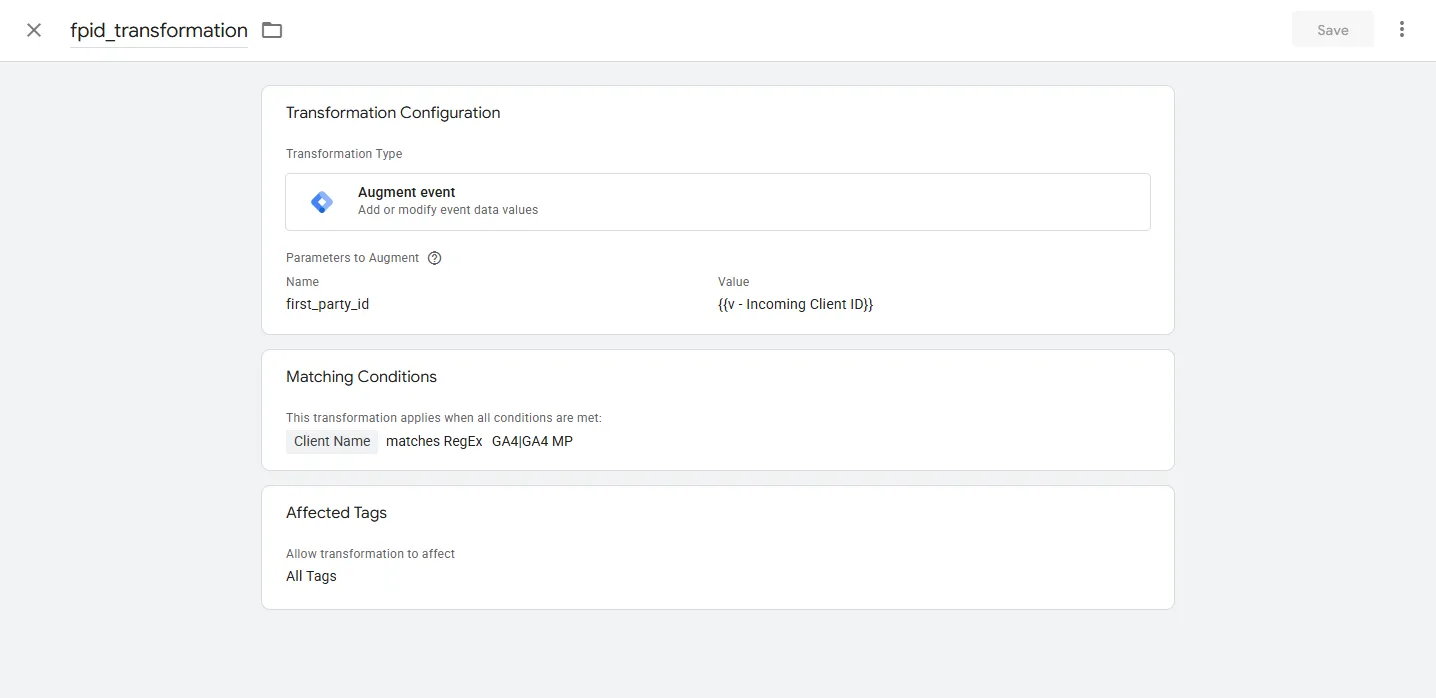Click the Value column header

[733, 282]
